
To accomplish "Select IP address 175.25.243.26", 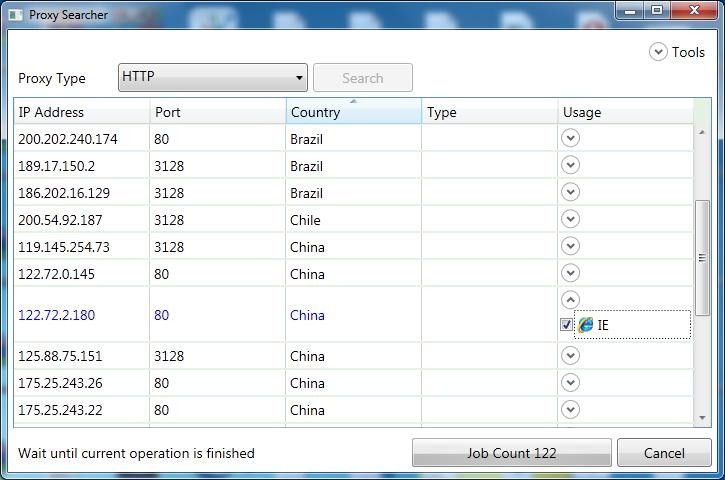I will tap(60, 383).
